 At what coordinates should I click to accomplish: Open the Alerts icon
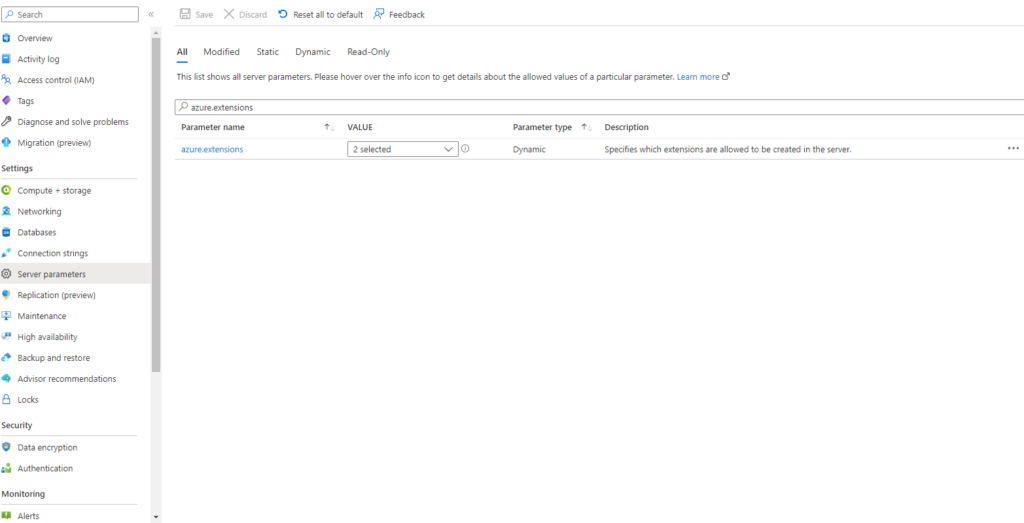[x=7, y=516]
